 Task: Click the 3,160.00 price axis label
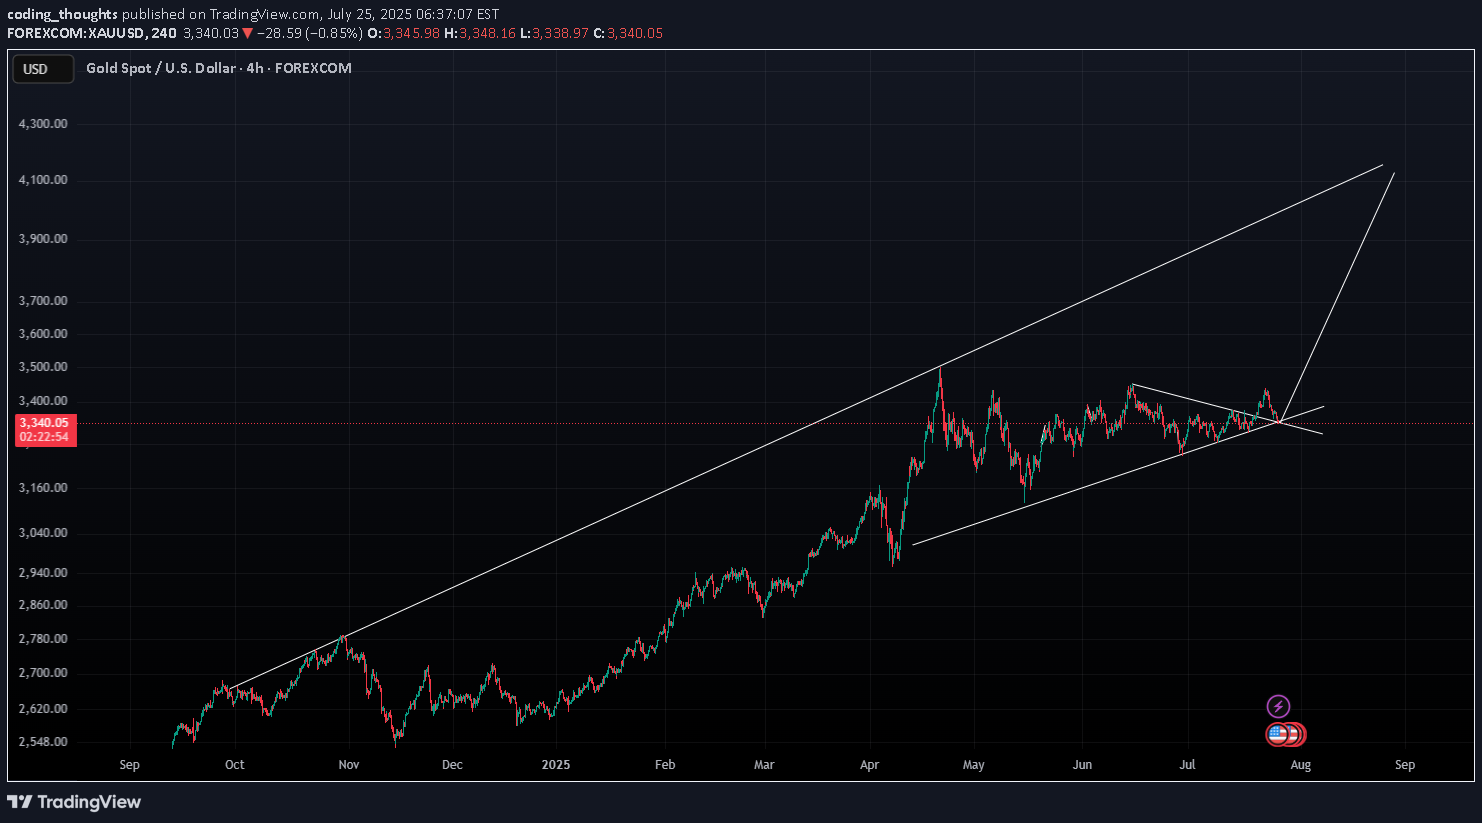click(x=44, y=488)
